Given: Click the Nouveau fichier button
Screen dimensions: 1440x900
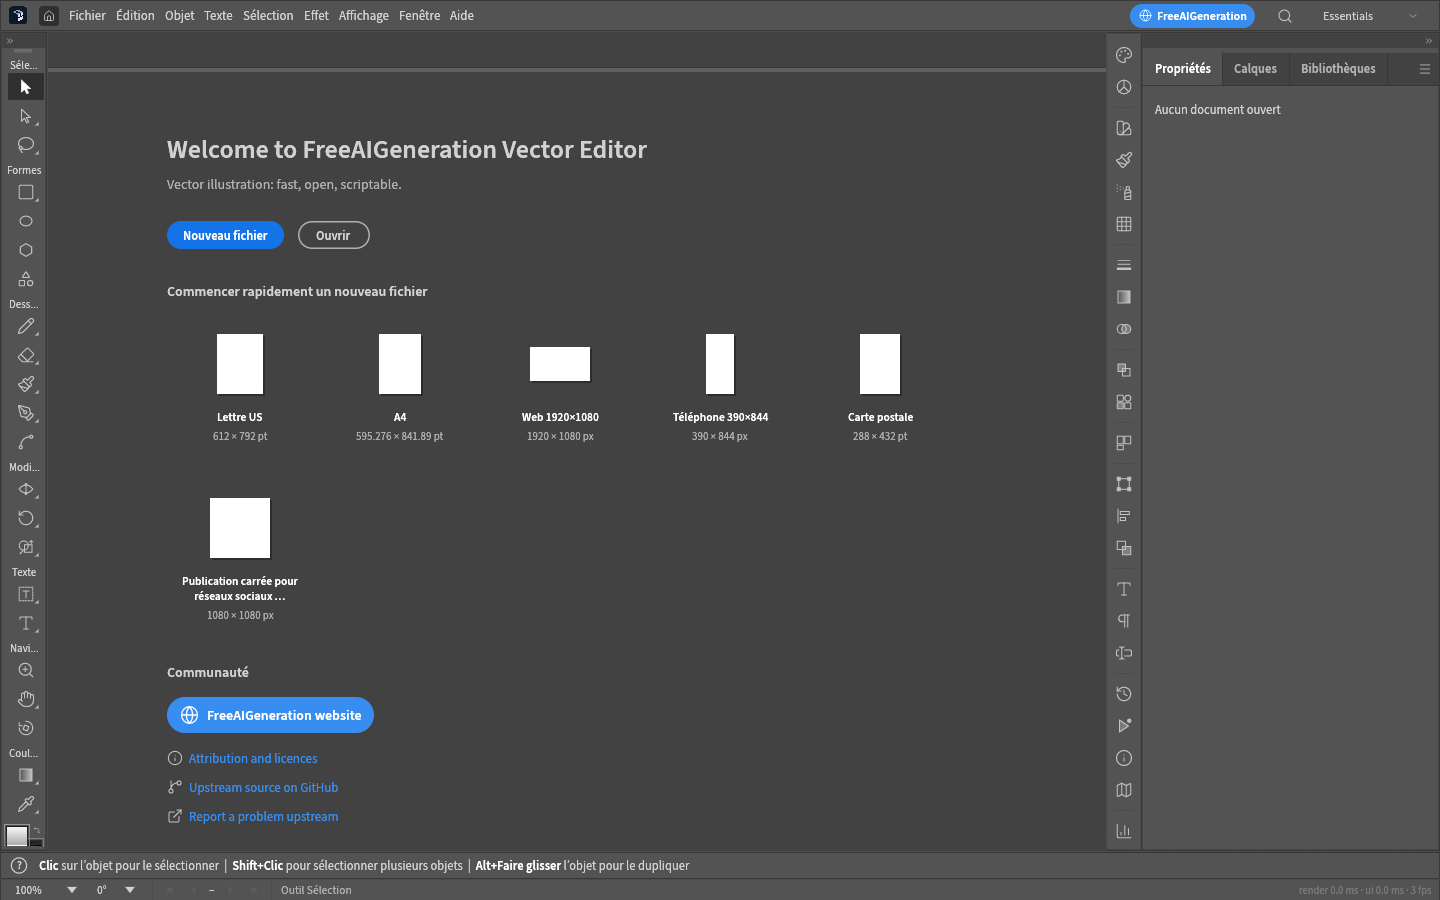Looking at the screenshot, I should tap(225, 235).
